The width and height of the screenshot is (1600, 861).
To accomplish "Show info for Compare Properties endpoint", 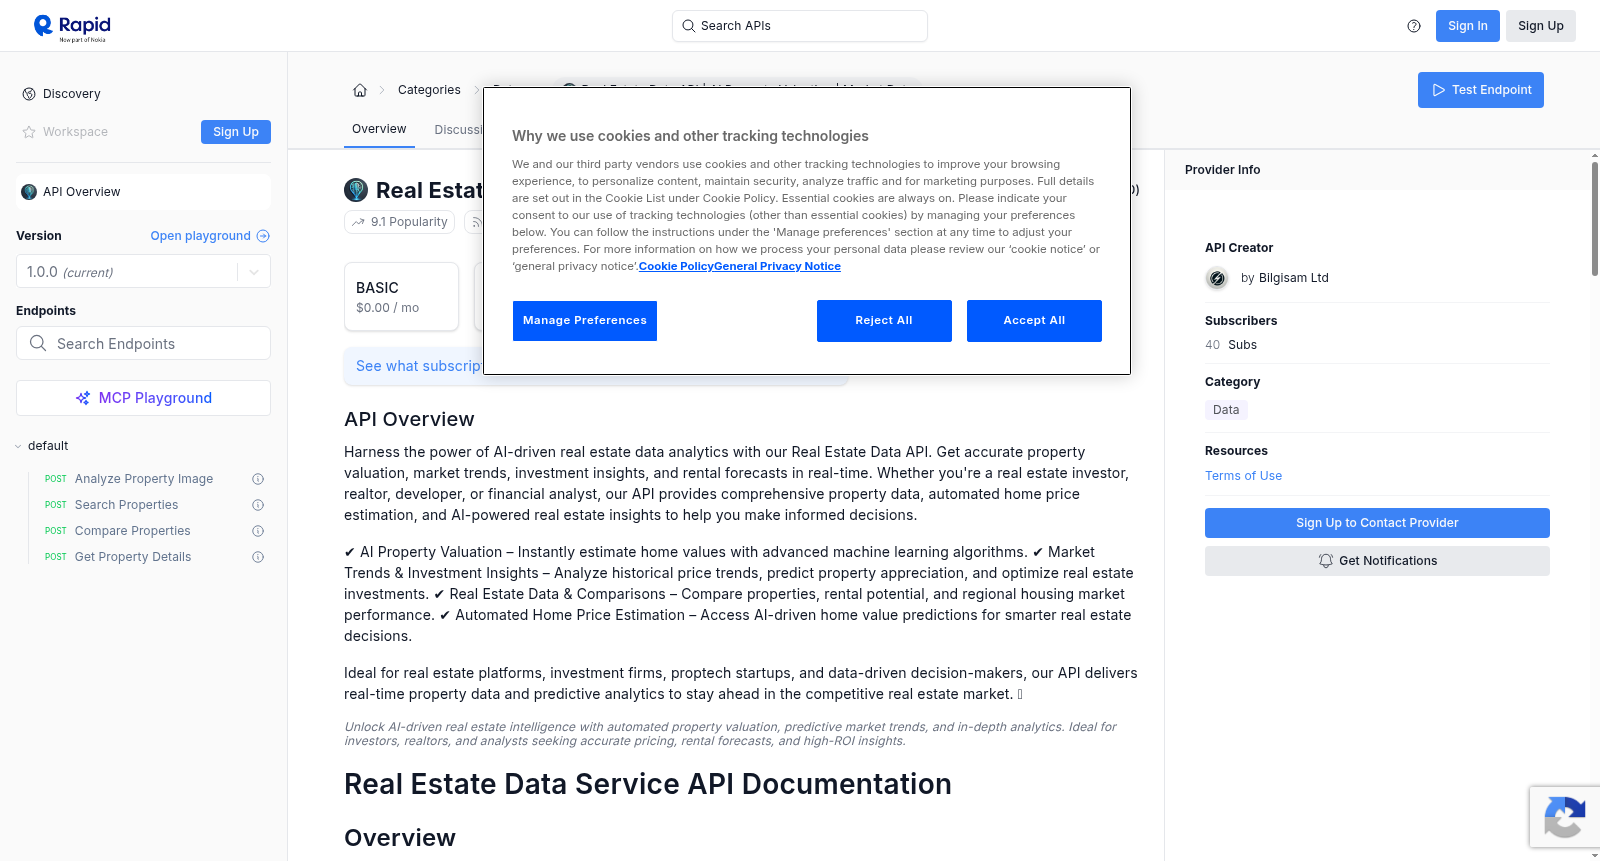I will (258, 531).
